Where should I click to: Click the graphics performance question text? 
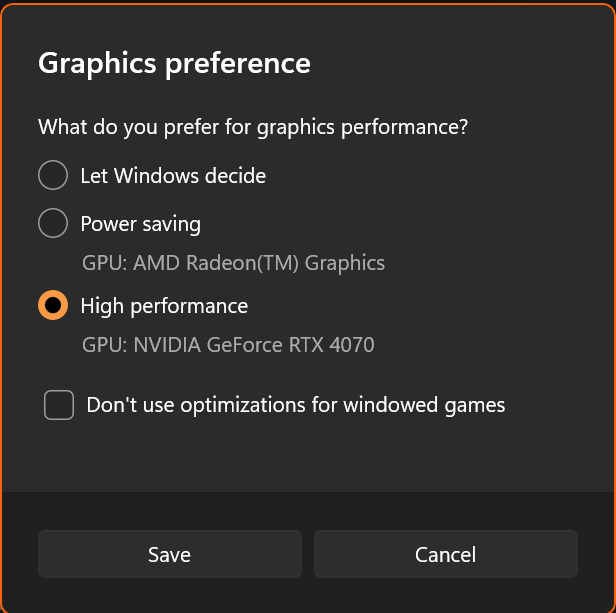tap(253, 127)
